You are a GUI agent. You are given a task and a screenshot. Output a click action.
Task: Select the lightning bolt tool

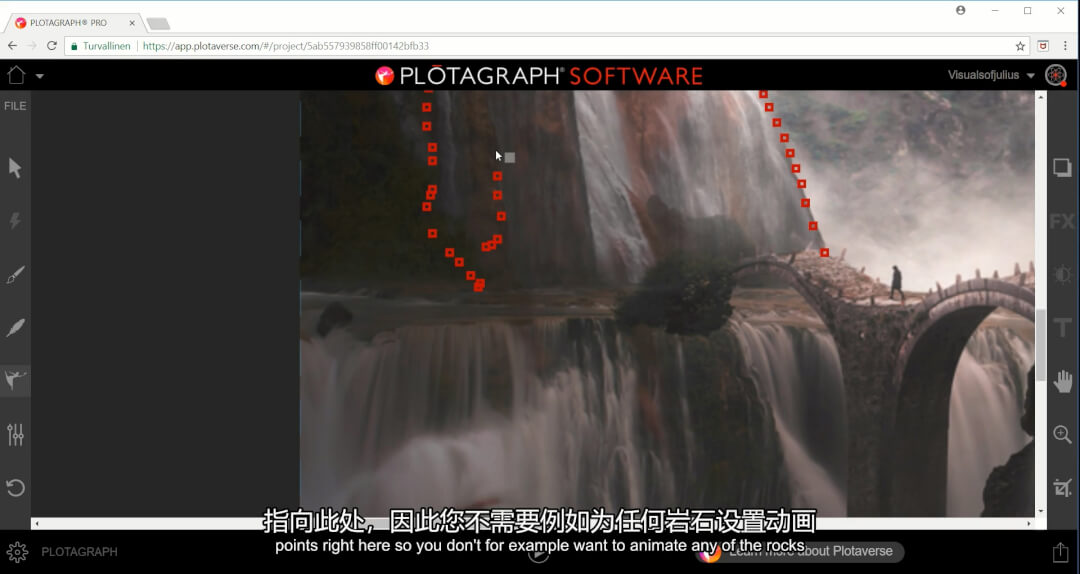click(x=14, y=221)
